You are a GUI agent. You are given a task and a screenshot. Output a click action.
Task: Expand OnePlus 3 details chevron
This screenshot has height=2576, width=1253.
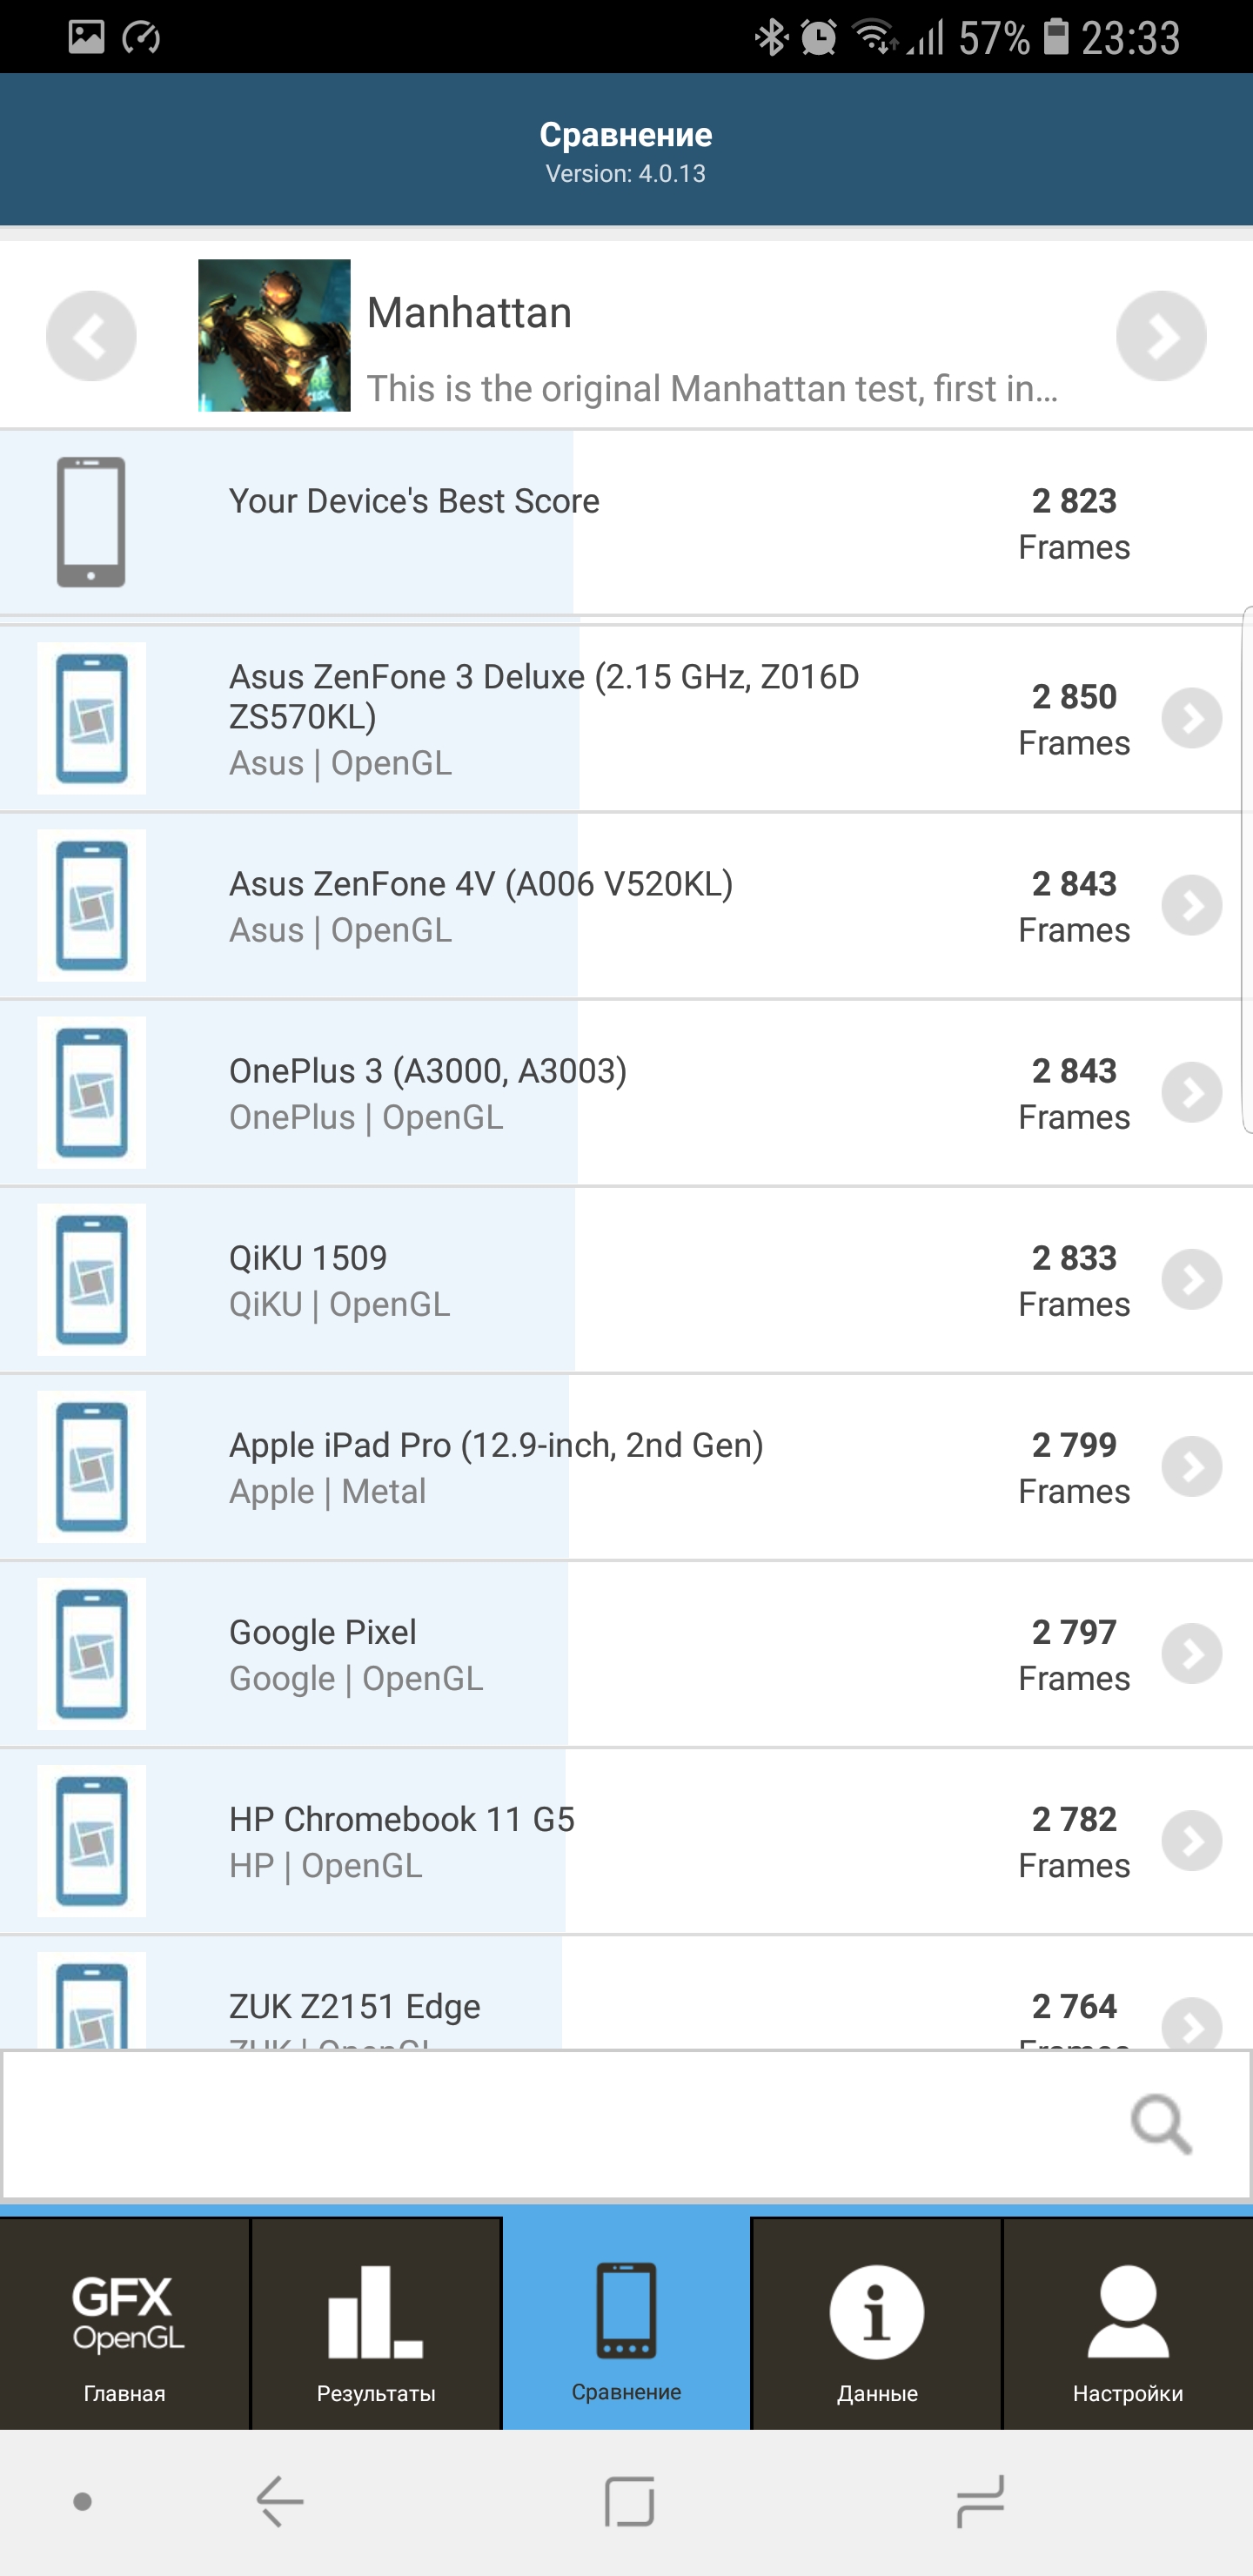pyautogui.click(x=1191, y=1092)
